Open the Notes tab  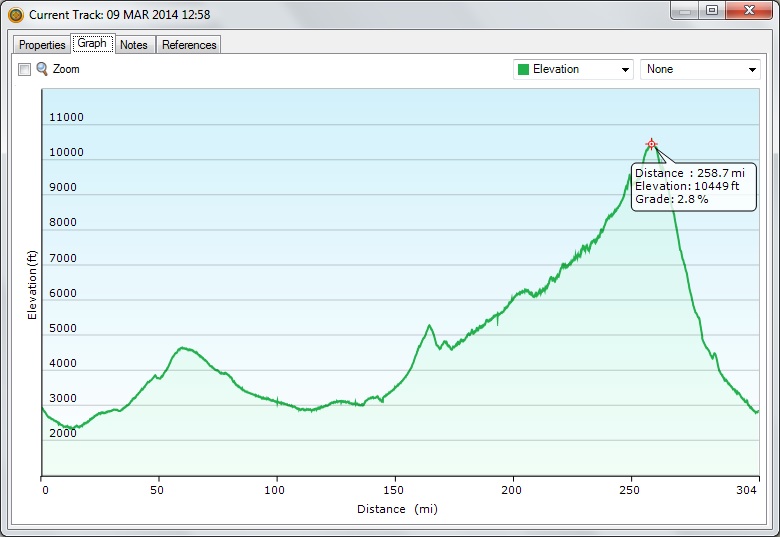pos(134,45)
